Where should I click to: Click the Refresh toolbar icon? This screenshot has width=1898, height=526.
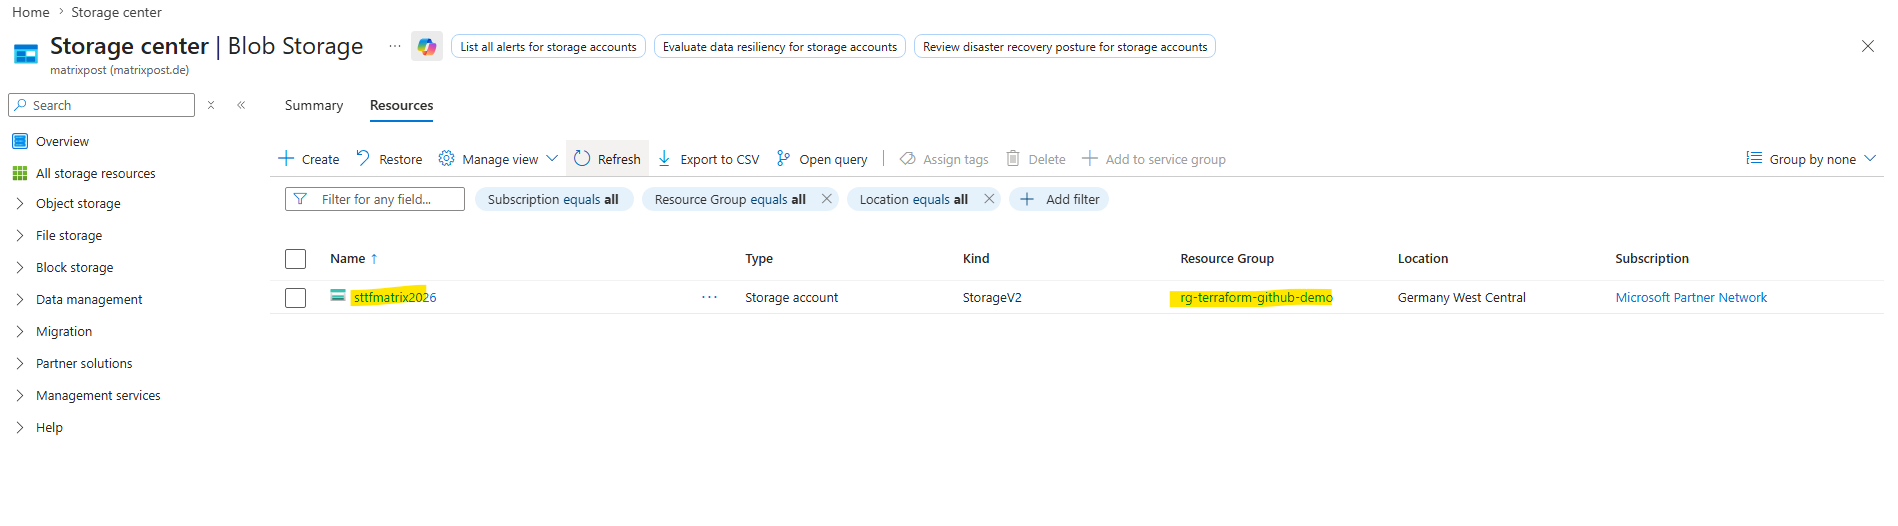582,158
